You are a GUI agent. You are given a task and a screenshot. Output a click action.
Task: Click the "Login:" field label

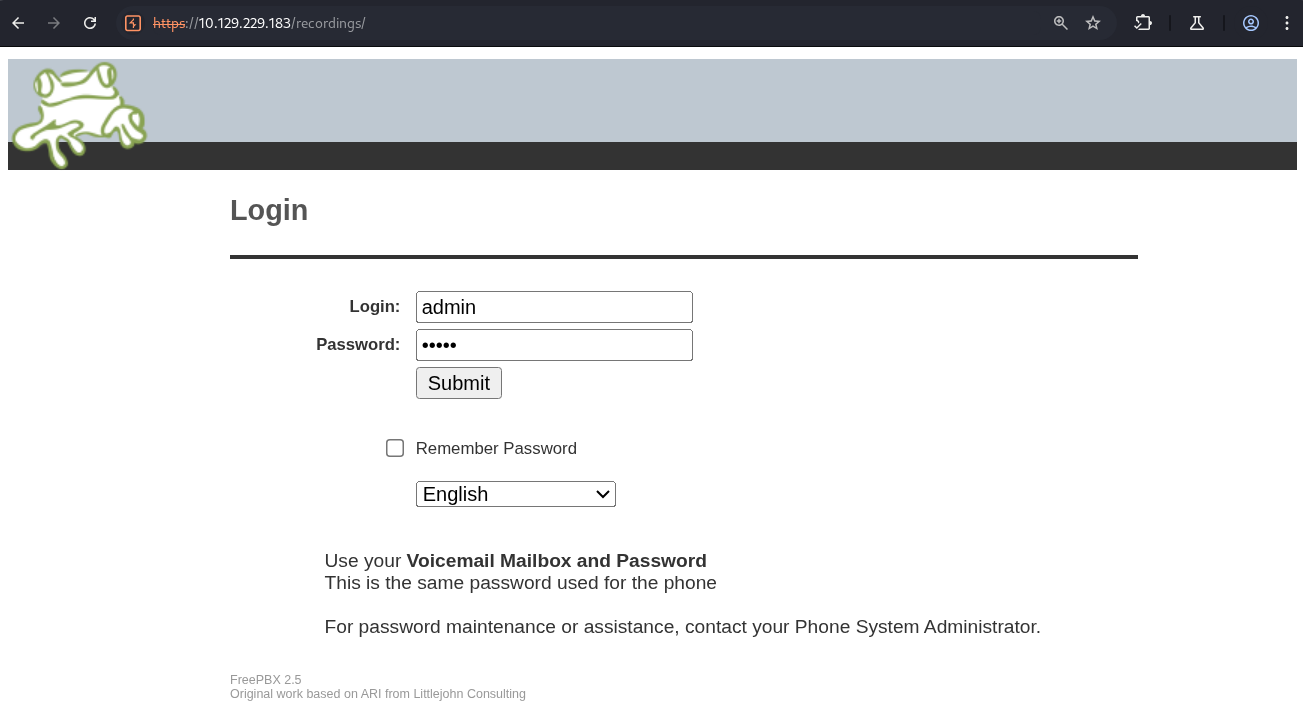click(374, 306)
